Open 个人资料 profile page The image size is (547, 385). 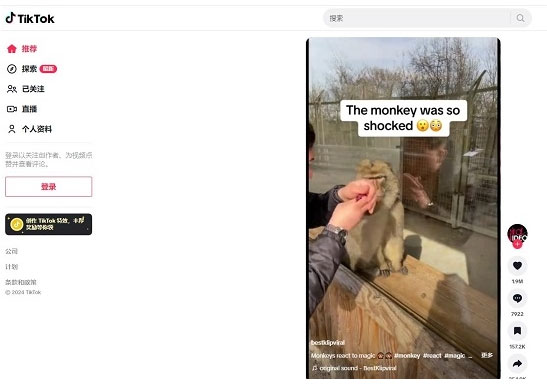(x=29, y=129)
